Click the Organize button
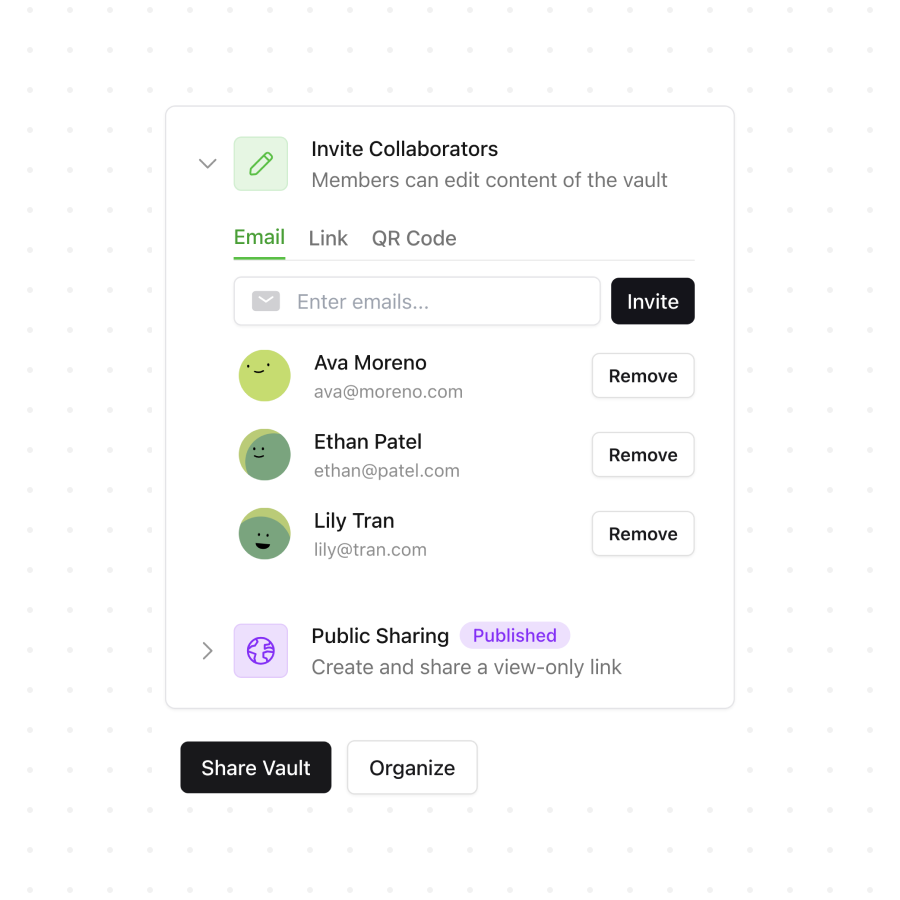900x900 pixels. [412, 767]
